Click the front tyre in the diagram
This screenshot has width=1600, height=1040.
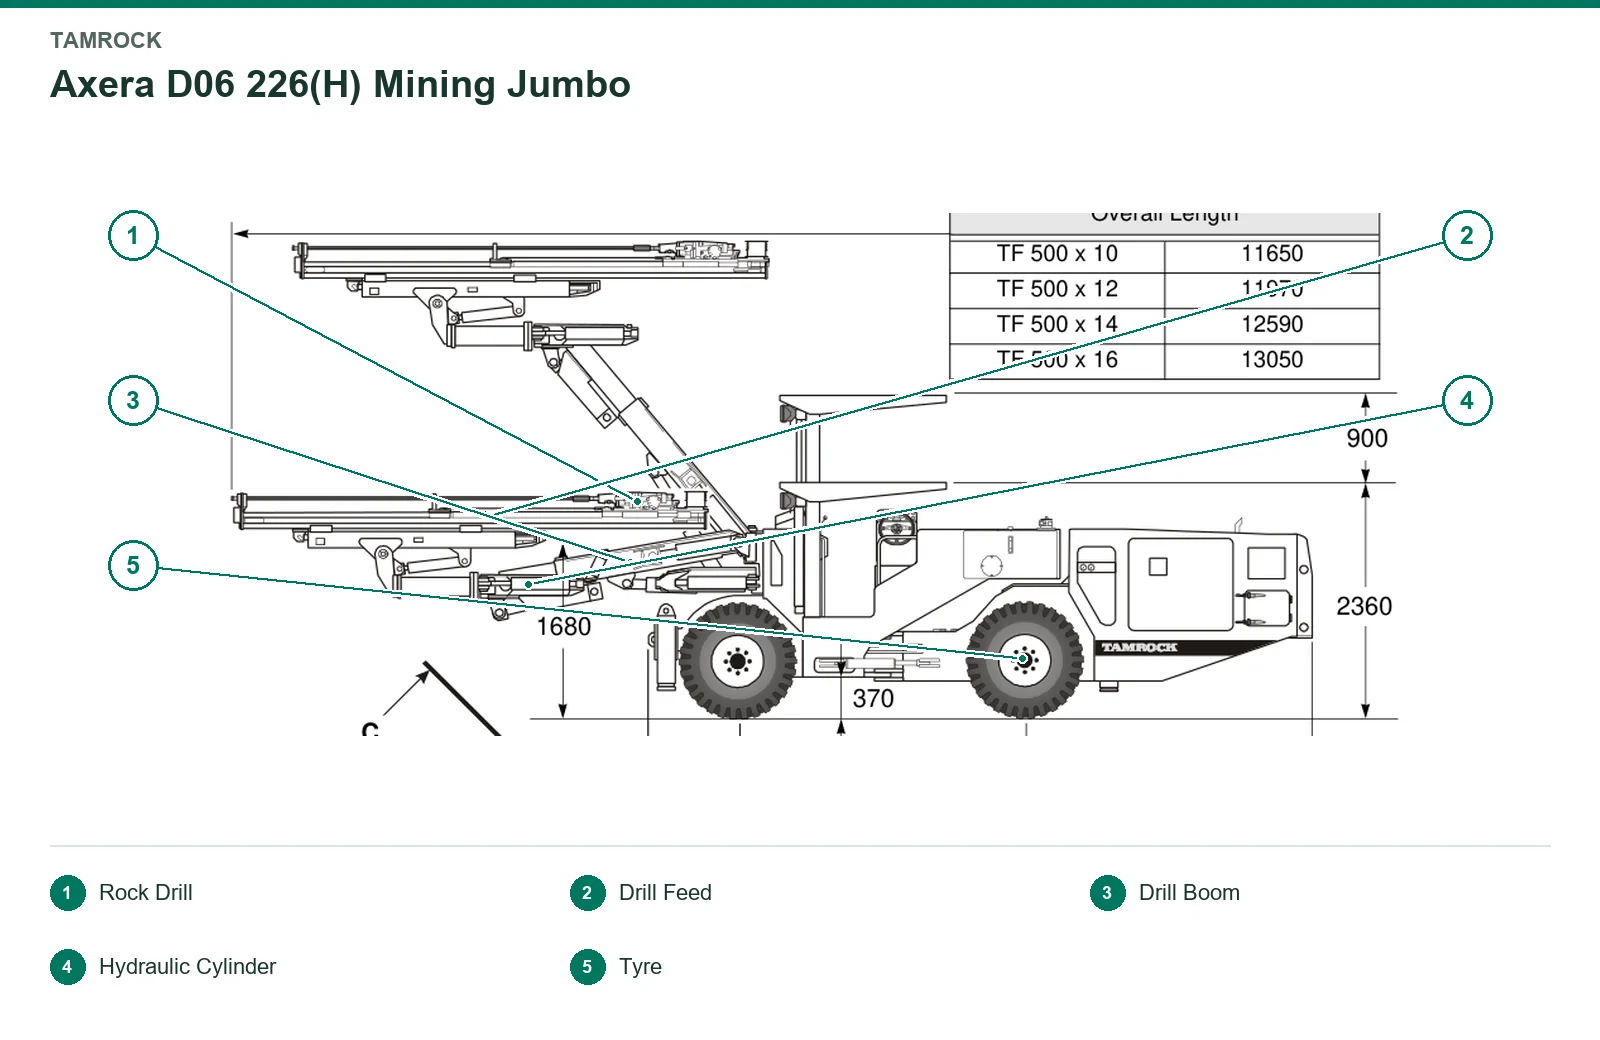pyautogui.click(x=737, y=661)
